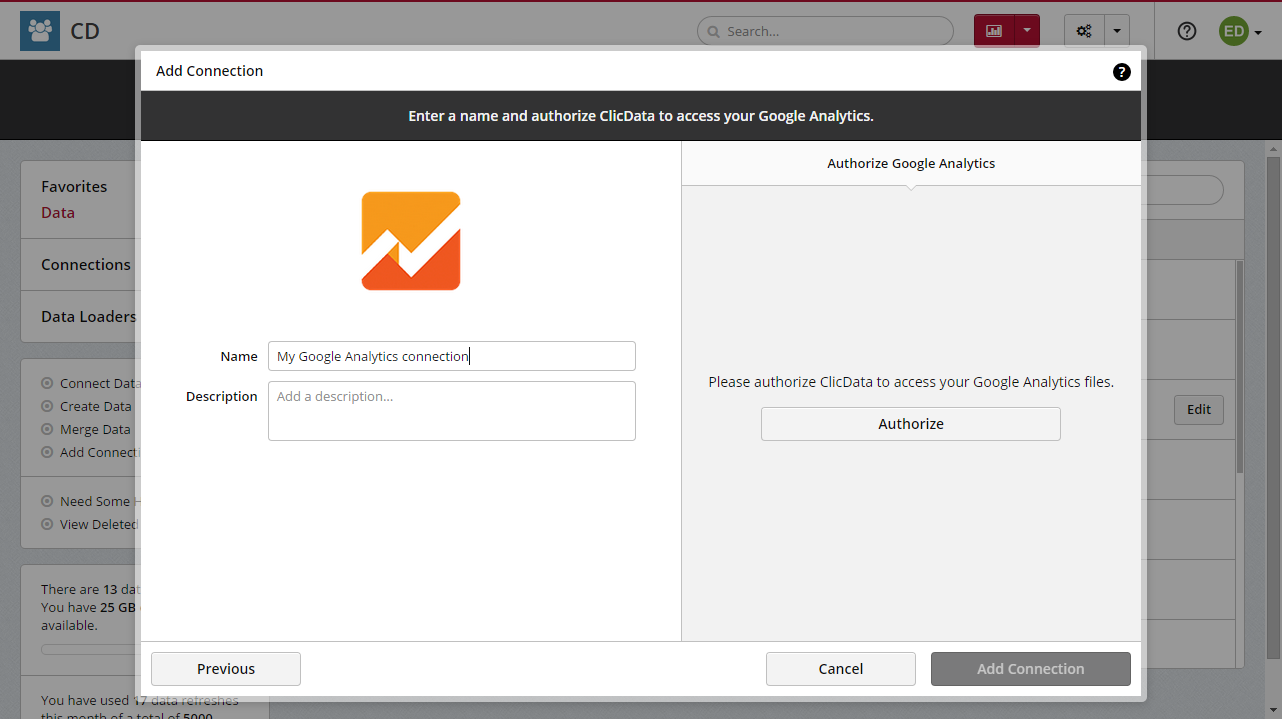Click the View Deleted link
The image size is (1282, 719).
click(99, 524)
